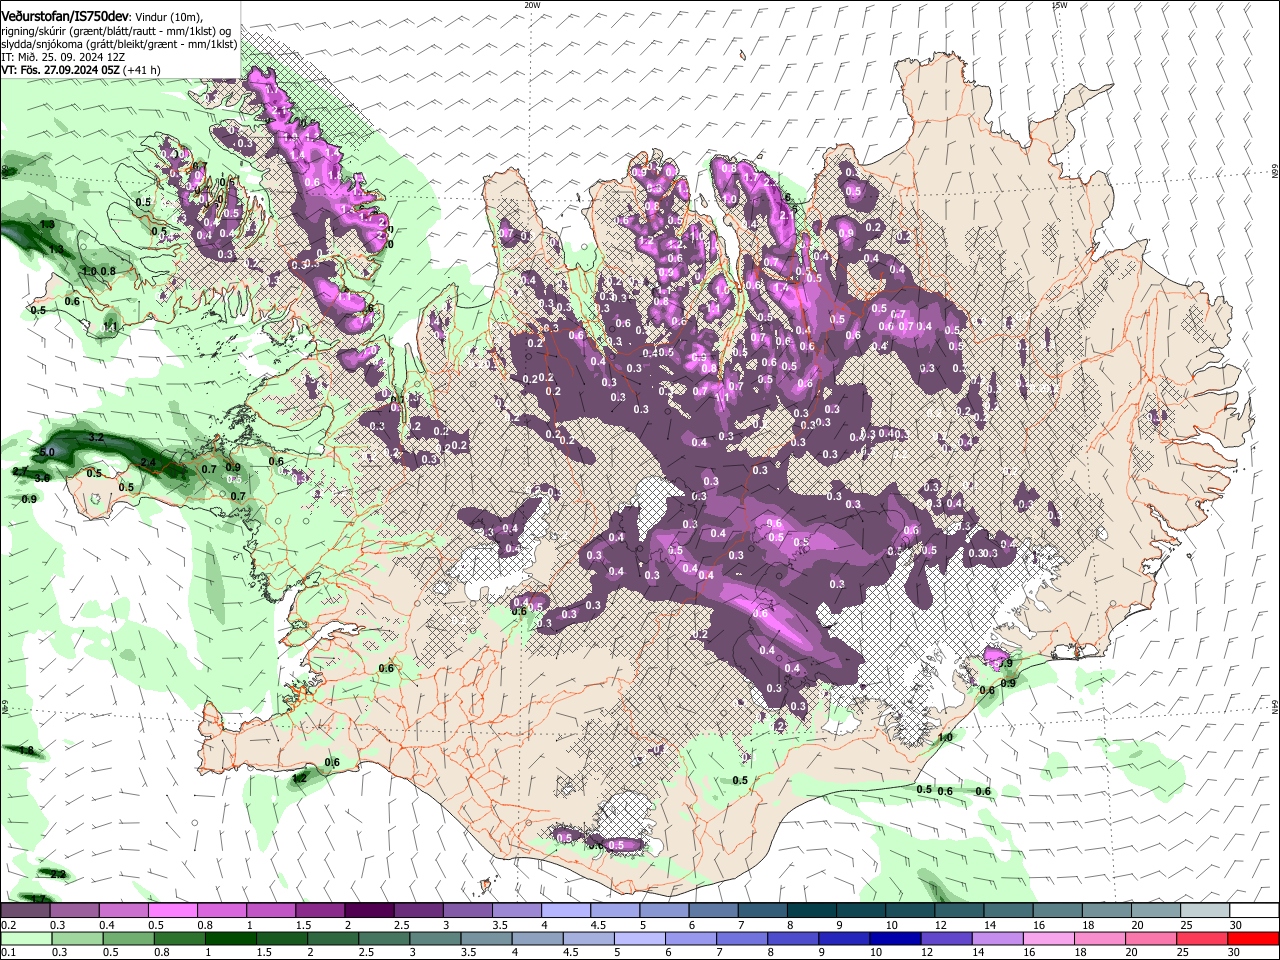
Task: Click the '2.4' rainfall value on the map
Action: point(148,462)
